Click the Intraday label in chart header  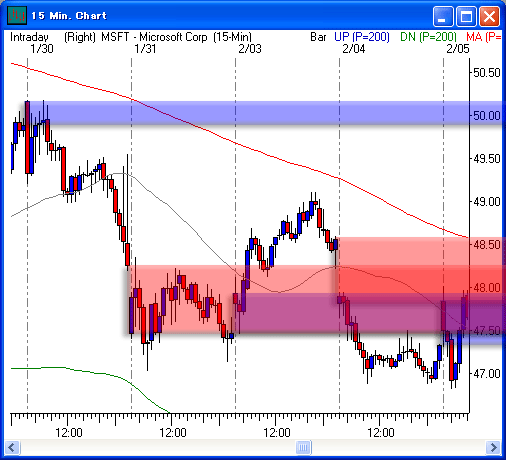[x=29, y=37]
